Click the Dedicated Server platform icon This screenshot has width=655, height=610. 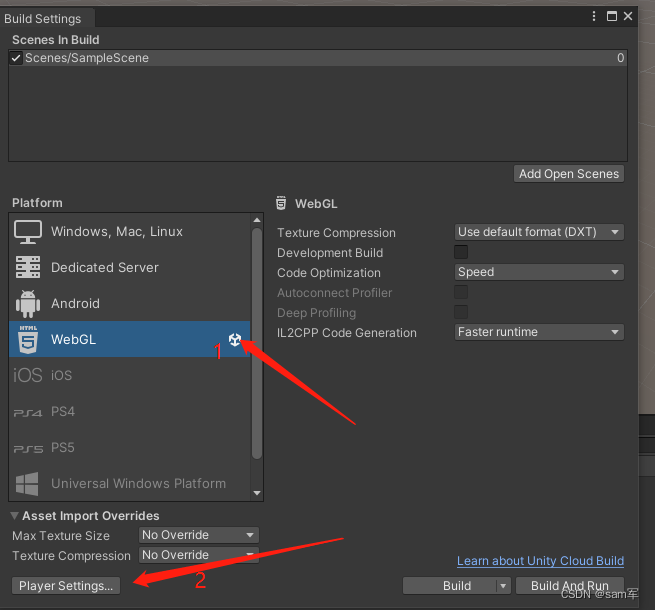[28, 267]
